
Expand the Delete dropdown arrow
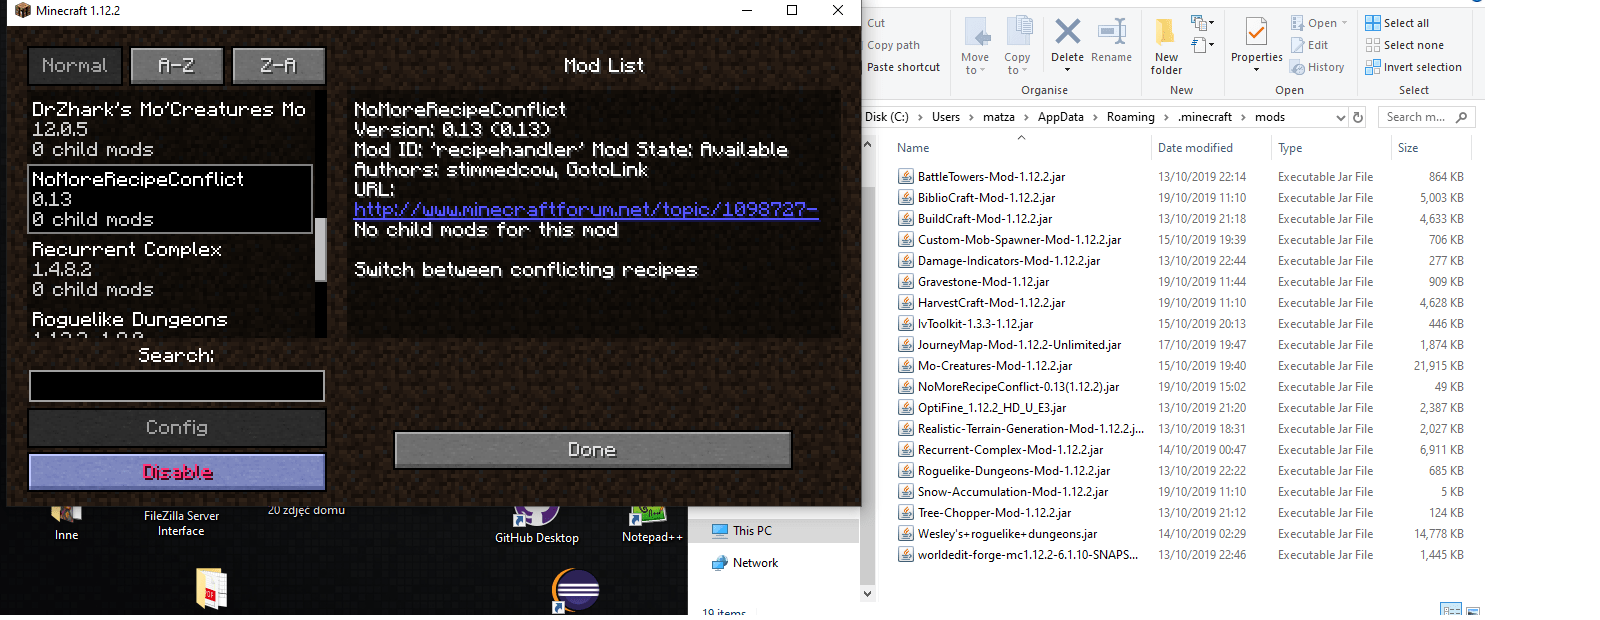pyautogui.click(x=1067, y=70)
